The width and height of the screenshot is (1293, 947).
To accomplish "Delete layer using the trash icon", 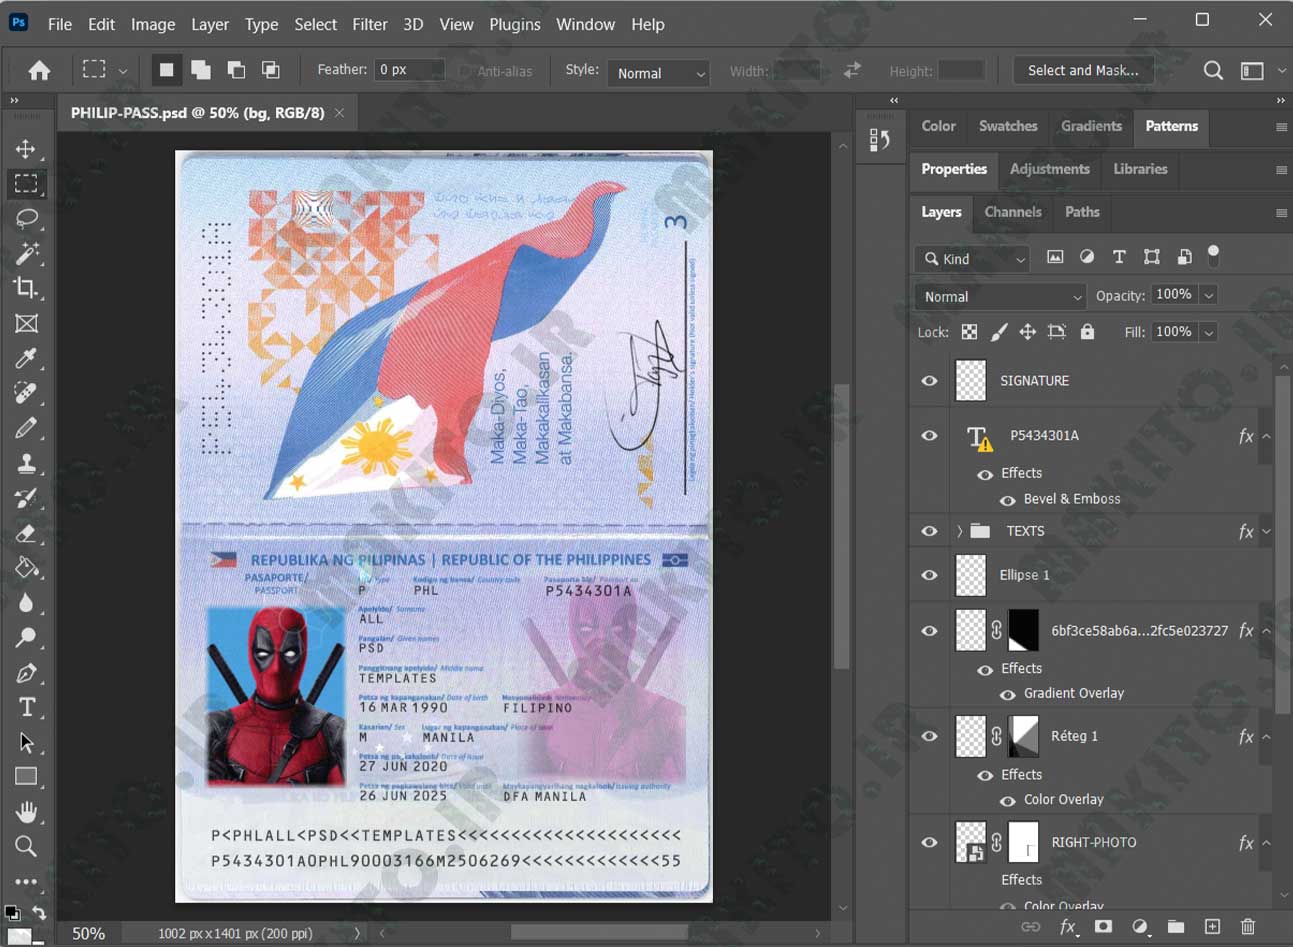I will 1248,927.
